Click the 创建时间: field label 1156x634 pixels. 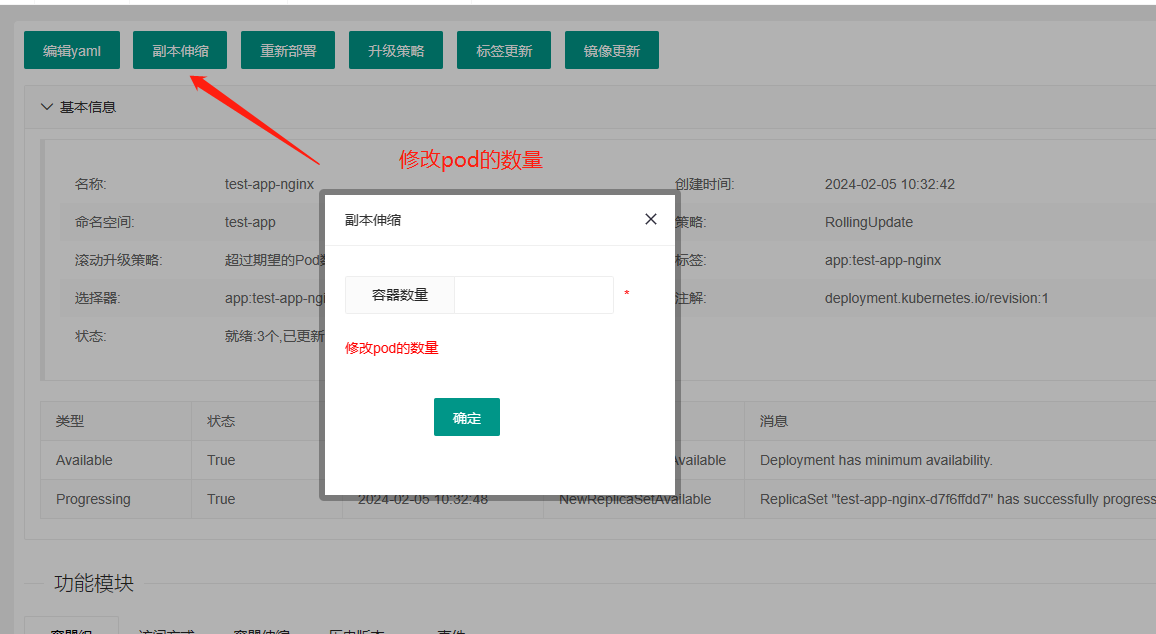(704, 184)
